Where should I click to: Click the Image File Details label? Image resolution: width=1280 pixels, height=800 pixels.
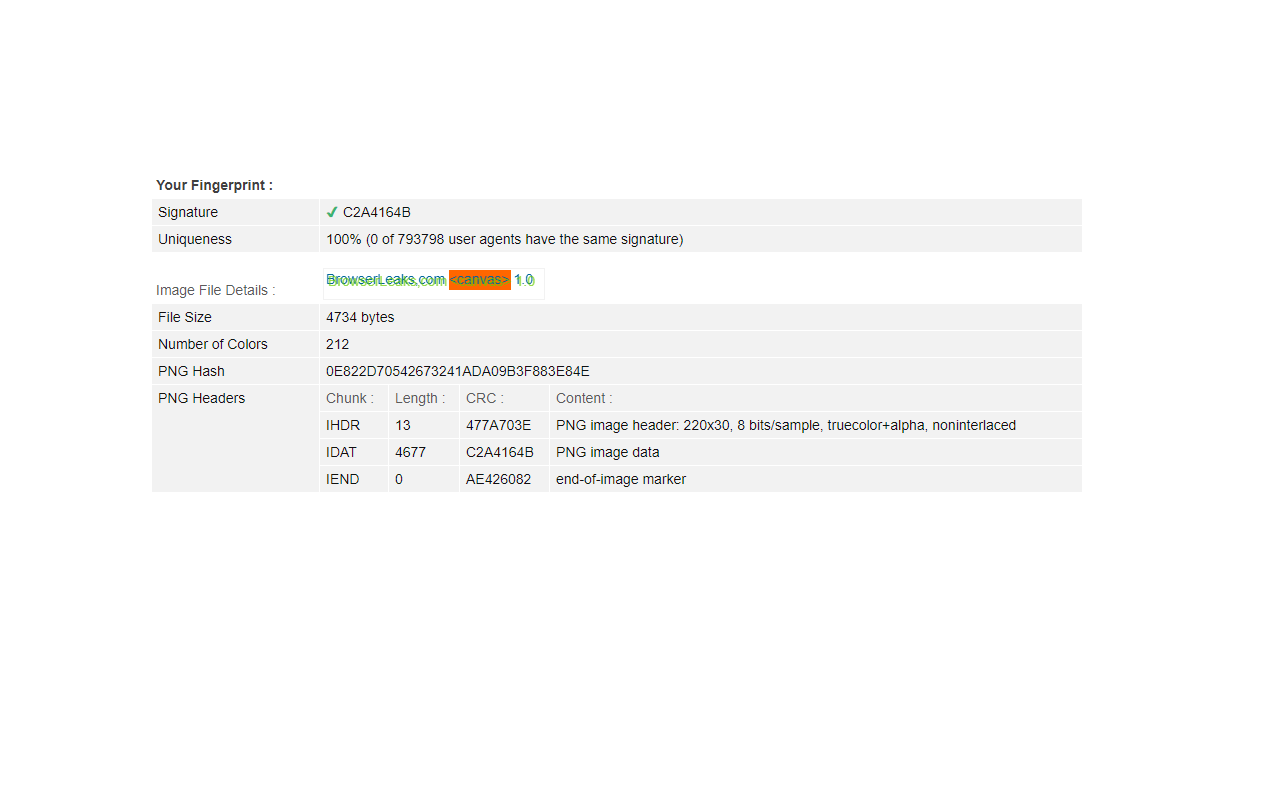coord(215,290)
